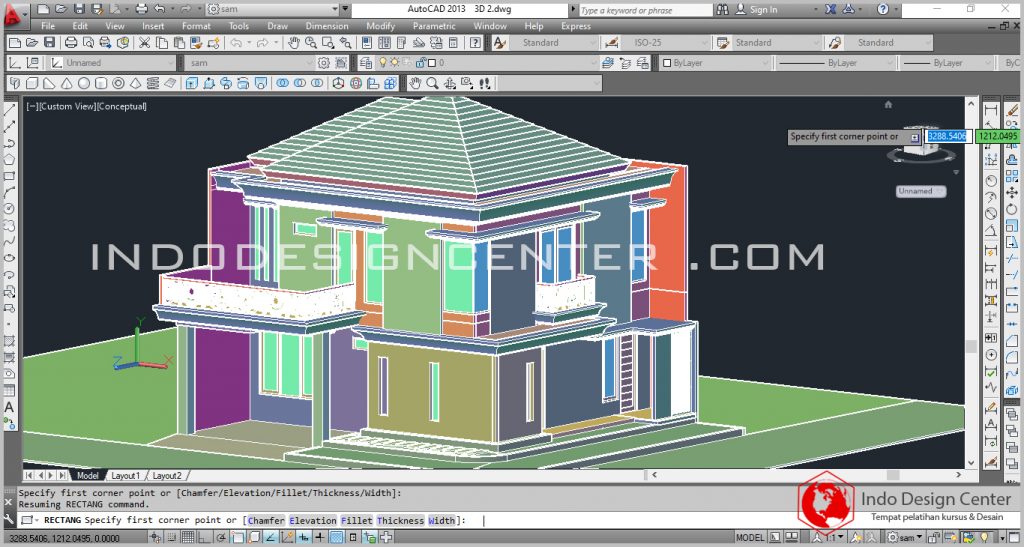Open the Draw menu
The width and height of the screenshot is (1024, 547).
tap(278, 26)
